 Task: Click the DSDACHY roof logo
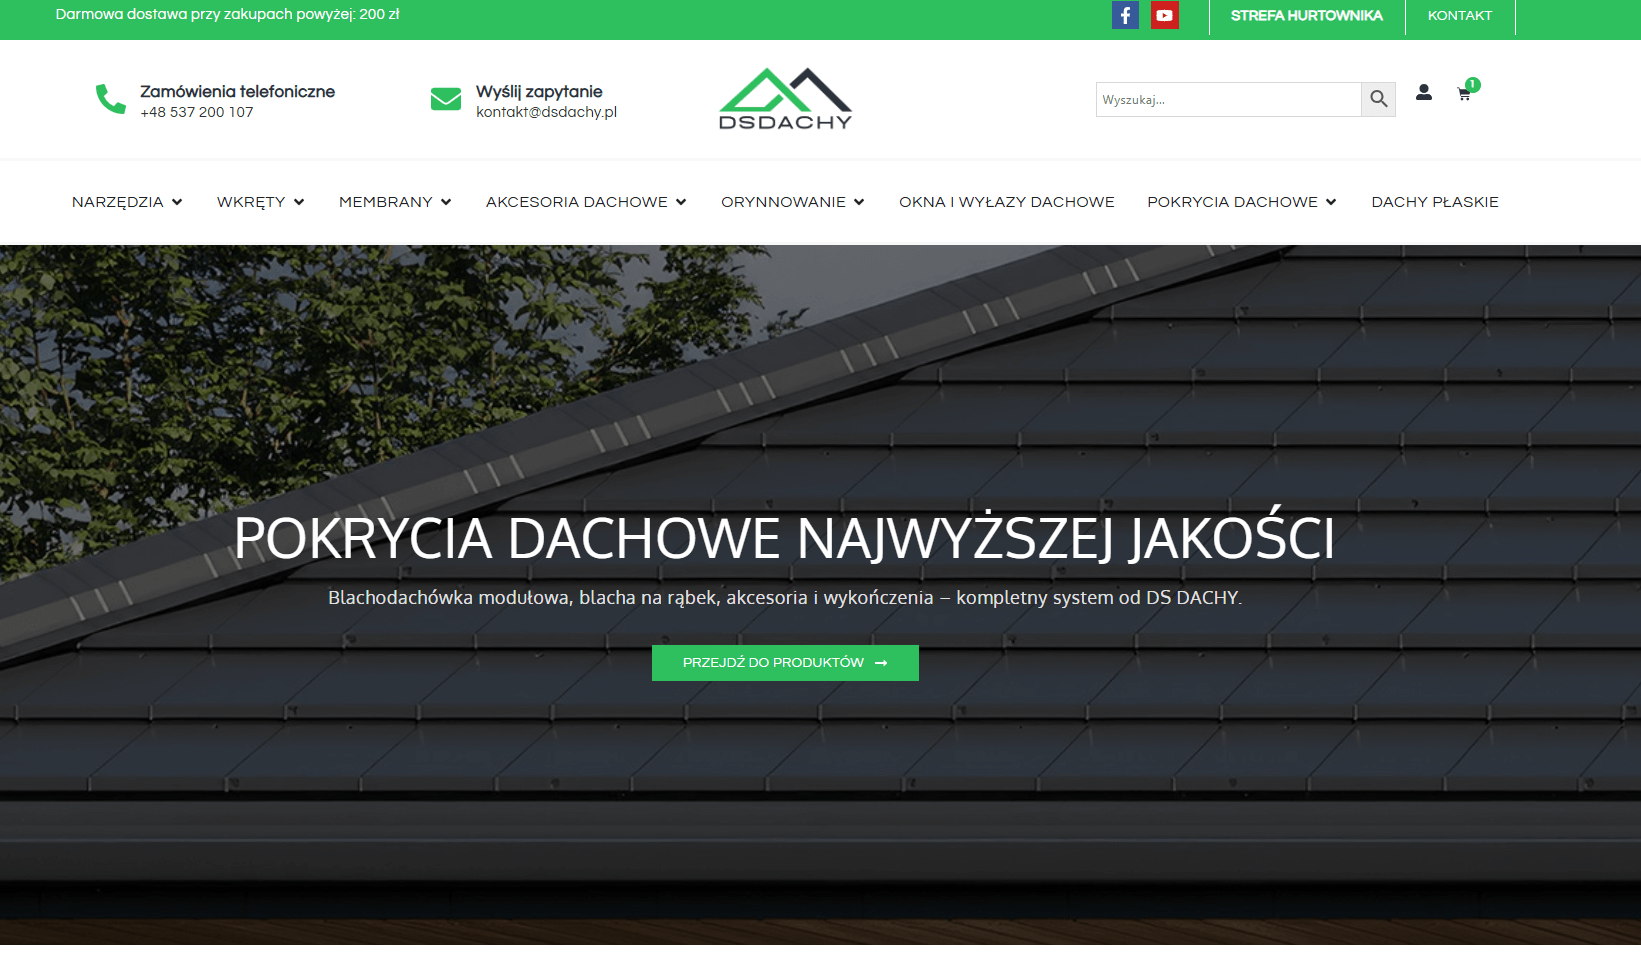[x=786, y=99]
